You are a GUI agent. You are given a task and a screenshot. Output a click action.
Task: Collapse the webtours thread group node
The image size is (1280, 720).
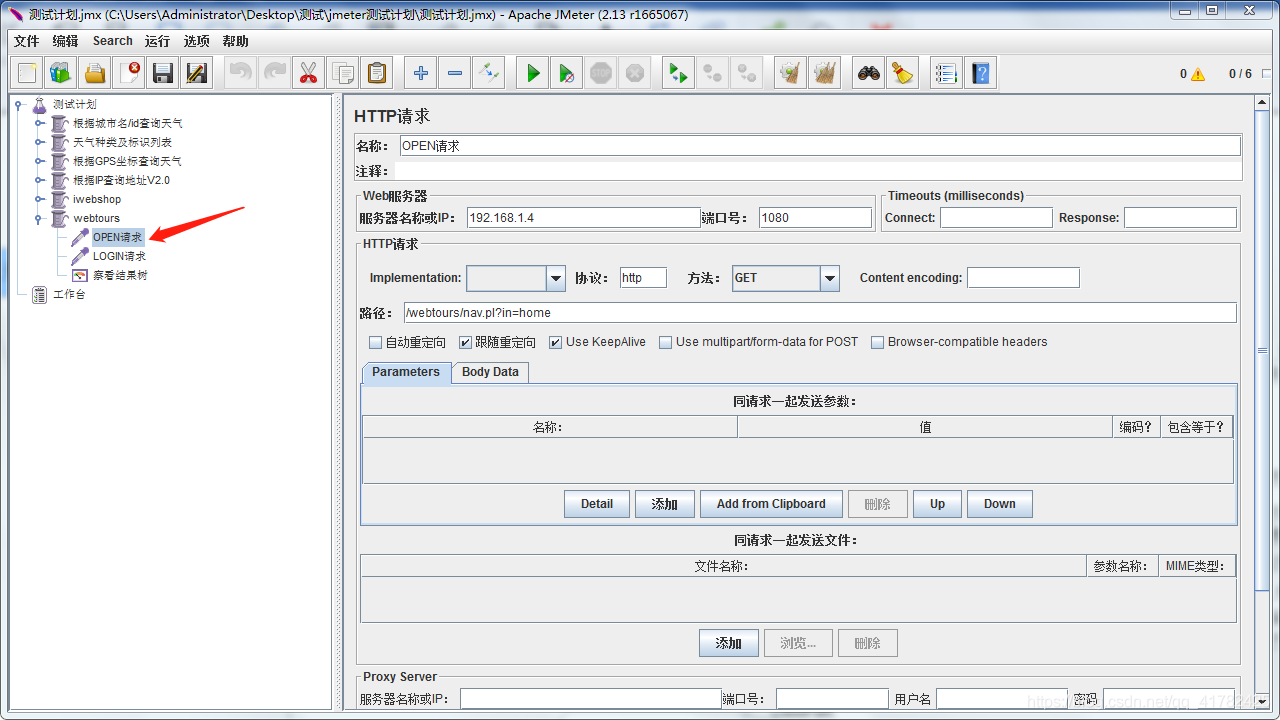[39, 218]
